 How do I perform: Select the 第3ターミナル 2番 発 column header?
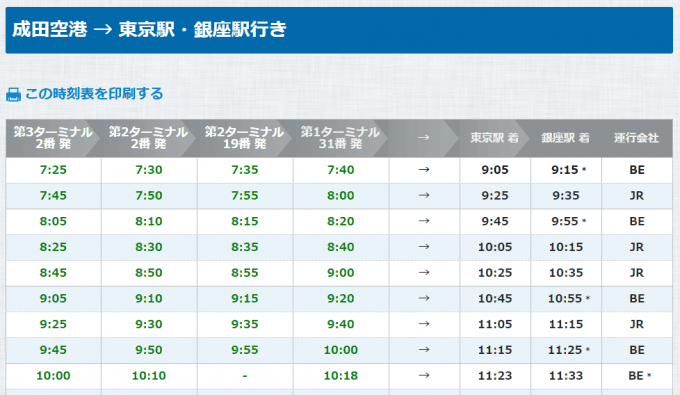coord(53,138)
